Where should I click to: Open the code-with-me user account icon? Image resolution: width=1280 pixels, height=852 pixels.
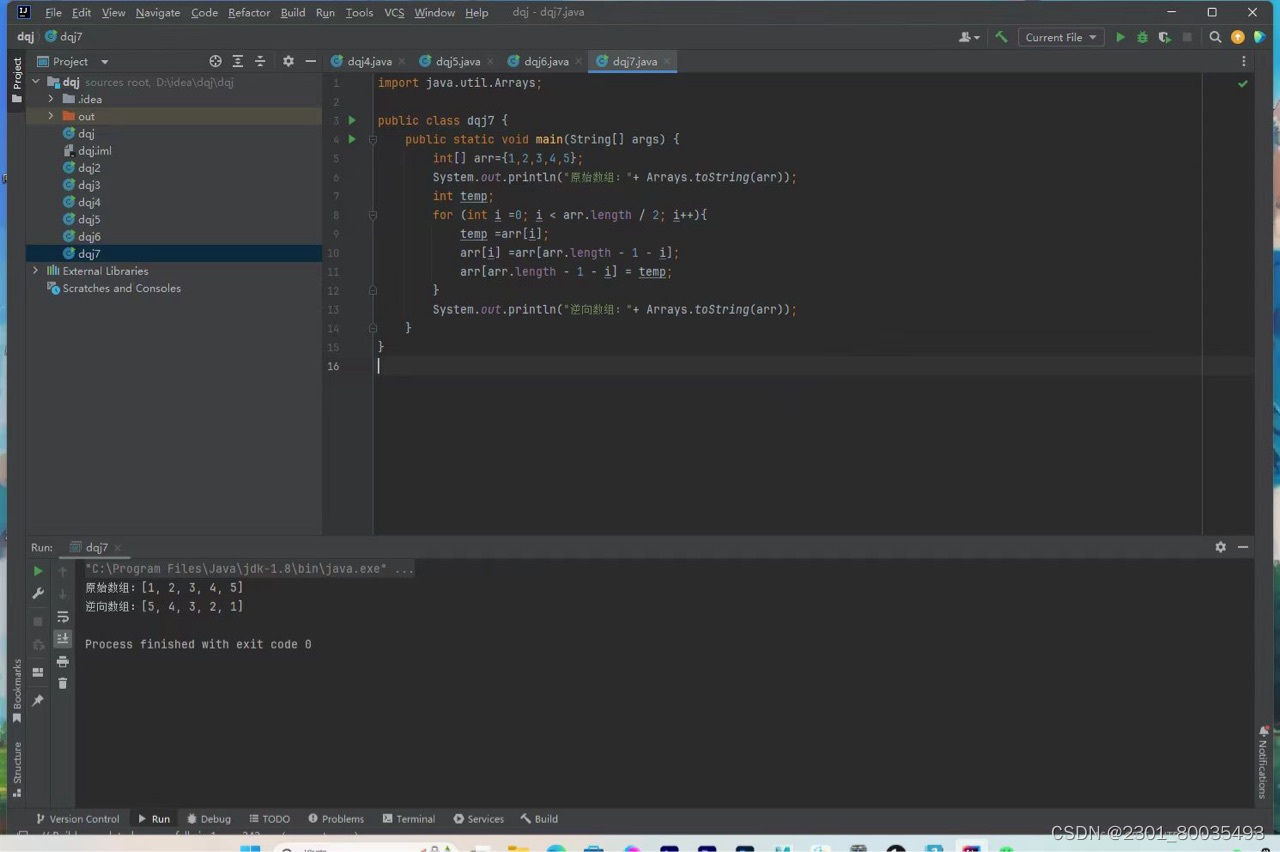968,37
